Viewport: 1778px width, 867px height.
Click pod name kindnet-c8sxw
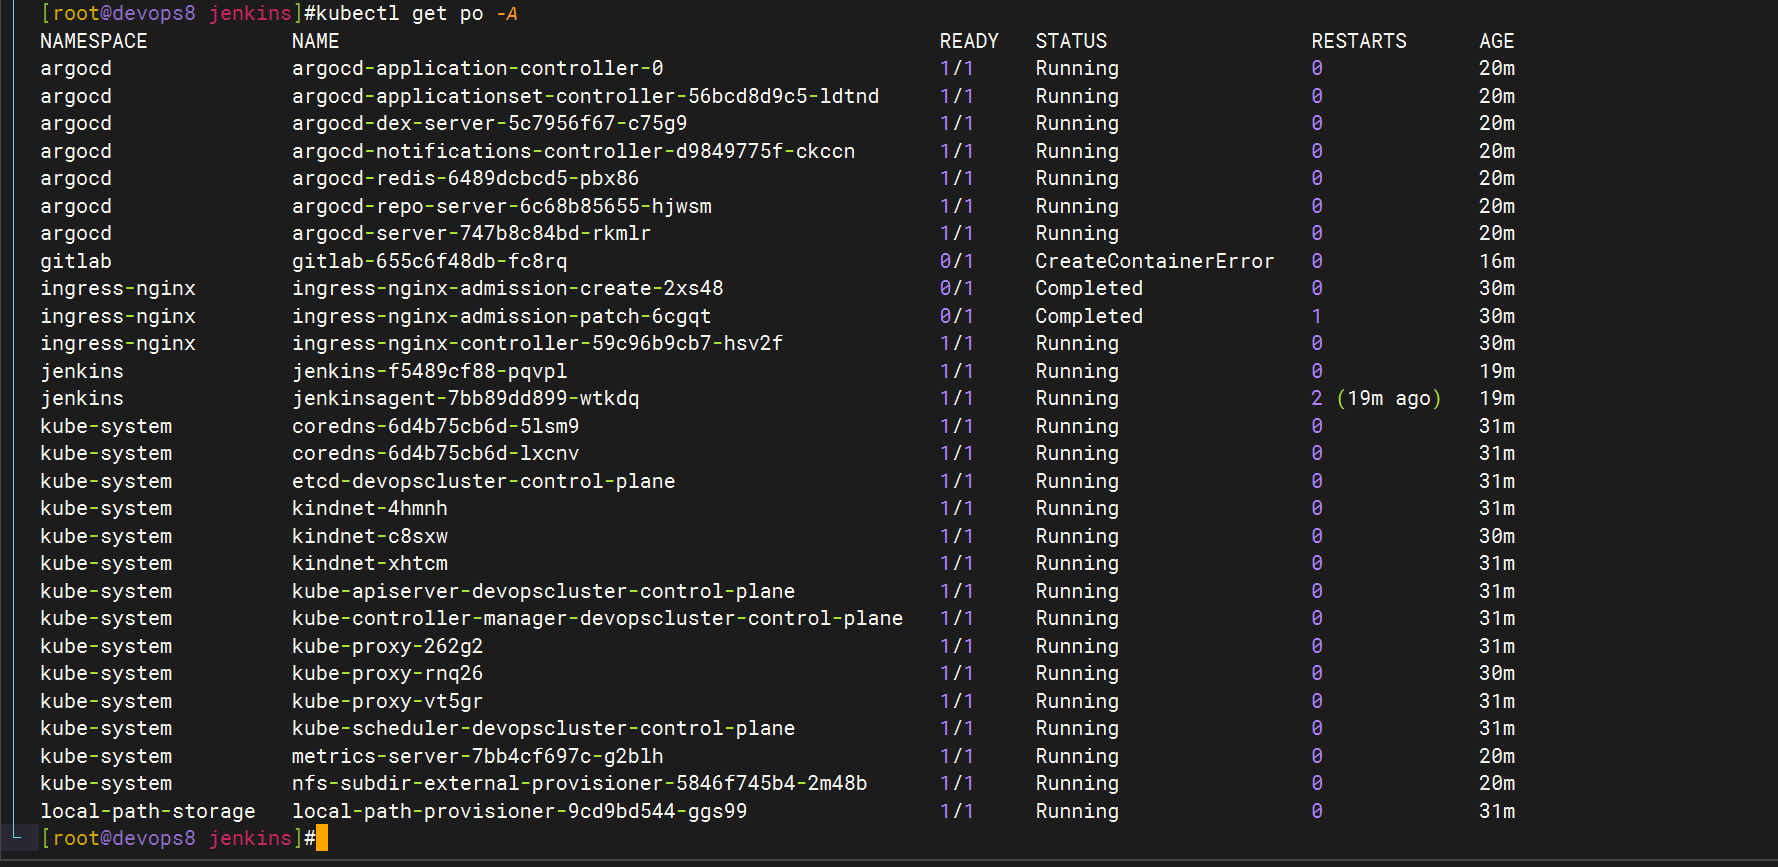pyautogui.click(x=370, y=536)
